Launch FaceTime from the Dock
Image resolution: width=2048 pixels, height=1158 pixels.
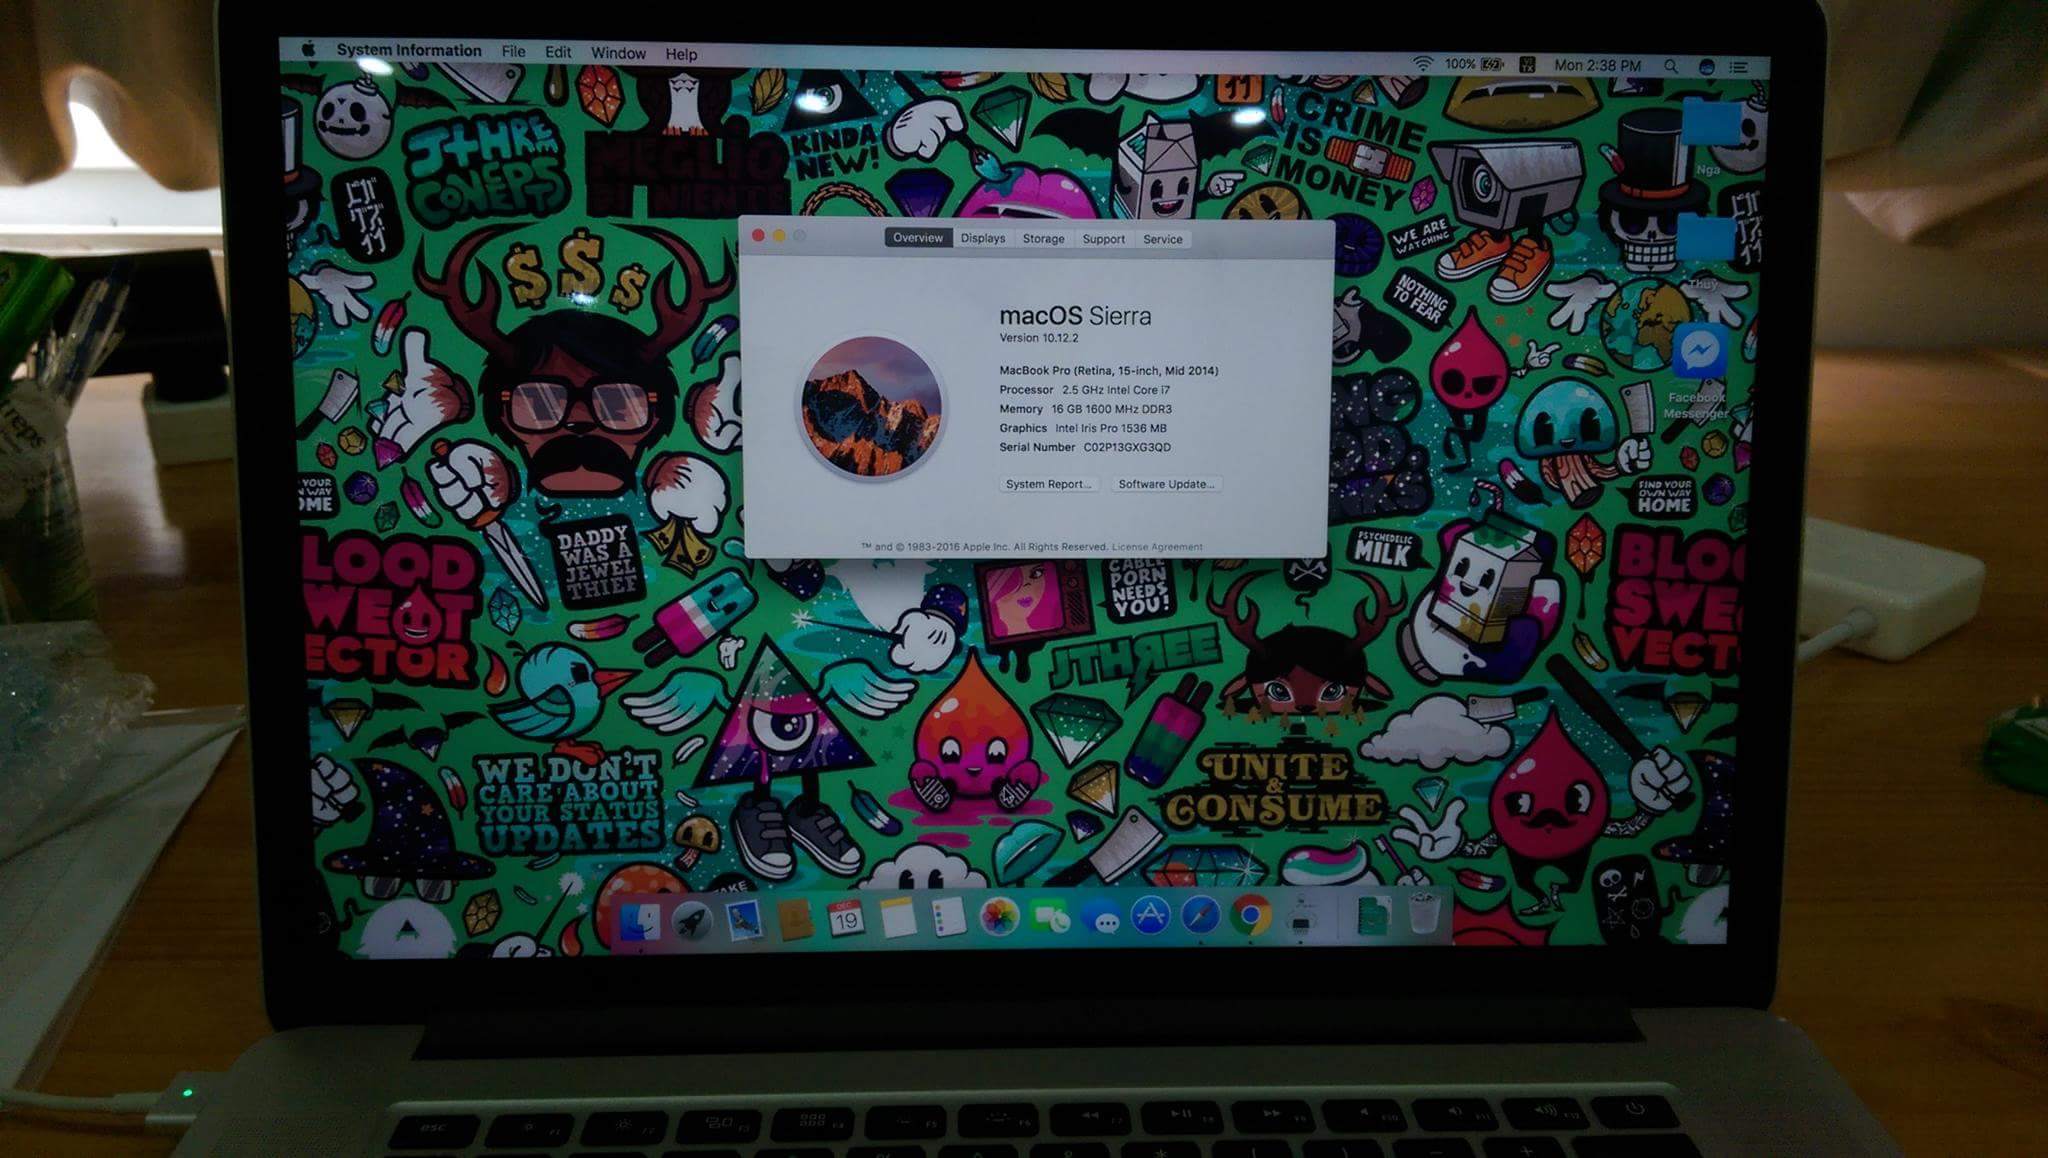1049,917
